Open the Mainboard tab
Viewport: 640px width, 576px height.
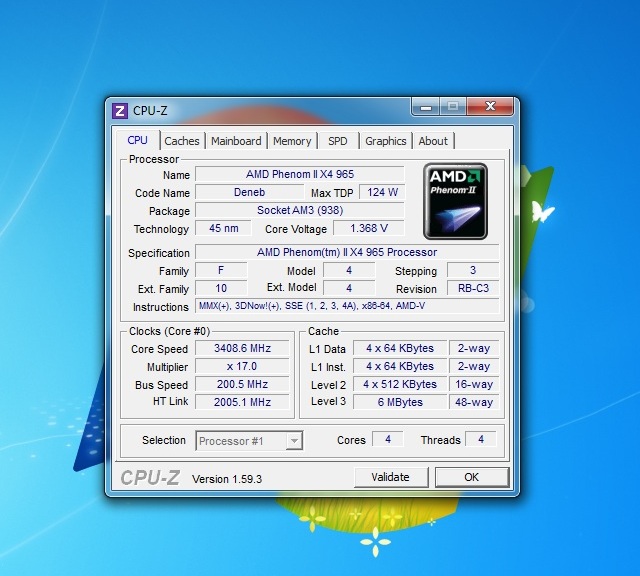(x=236, y=141)
